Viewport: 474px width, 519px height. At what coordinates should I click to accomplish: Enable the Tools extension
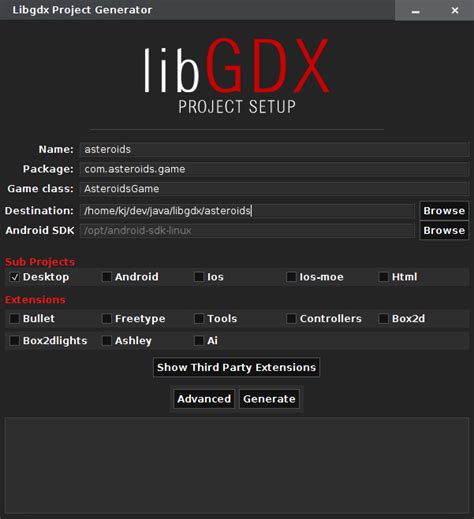[199, 318]
